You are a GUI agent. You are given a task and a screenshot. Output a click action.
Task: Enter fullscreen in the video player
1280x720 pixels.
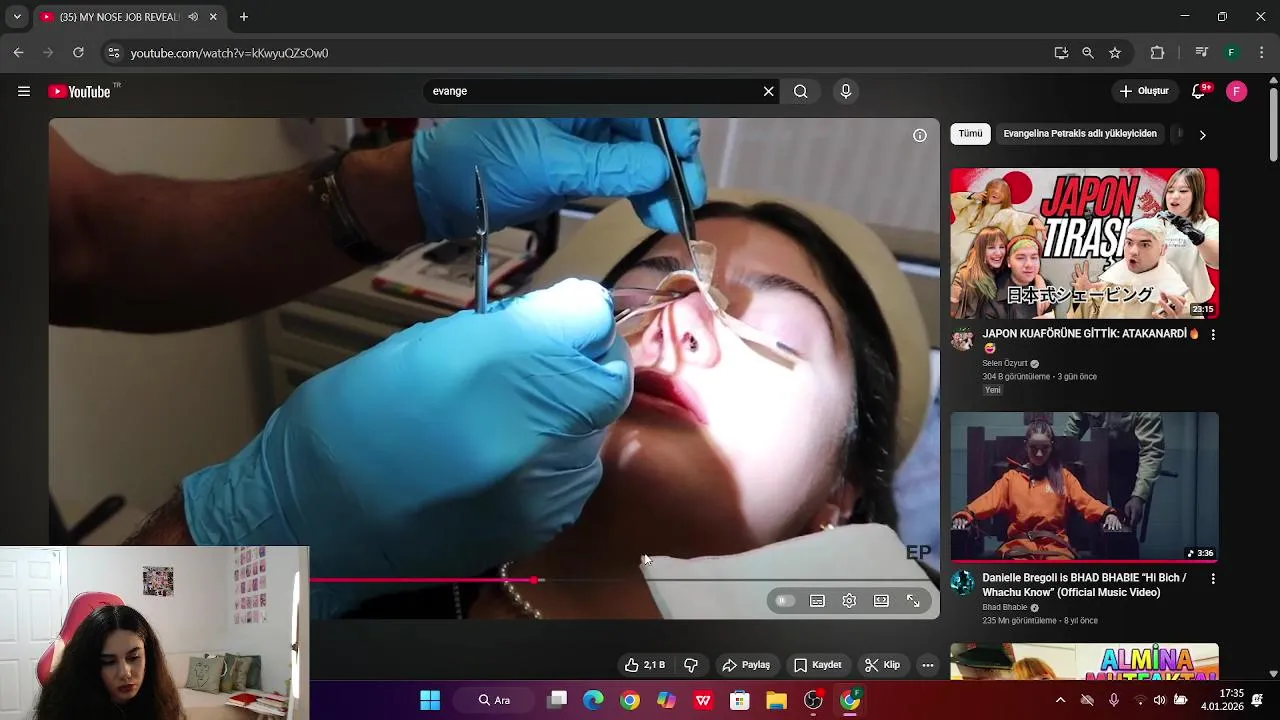[913, 601]
